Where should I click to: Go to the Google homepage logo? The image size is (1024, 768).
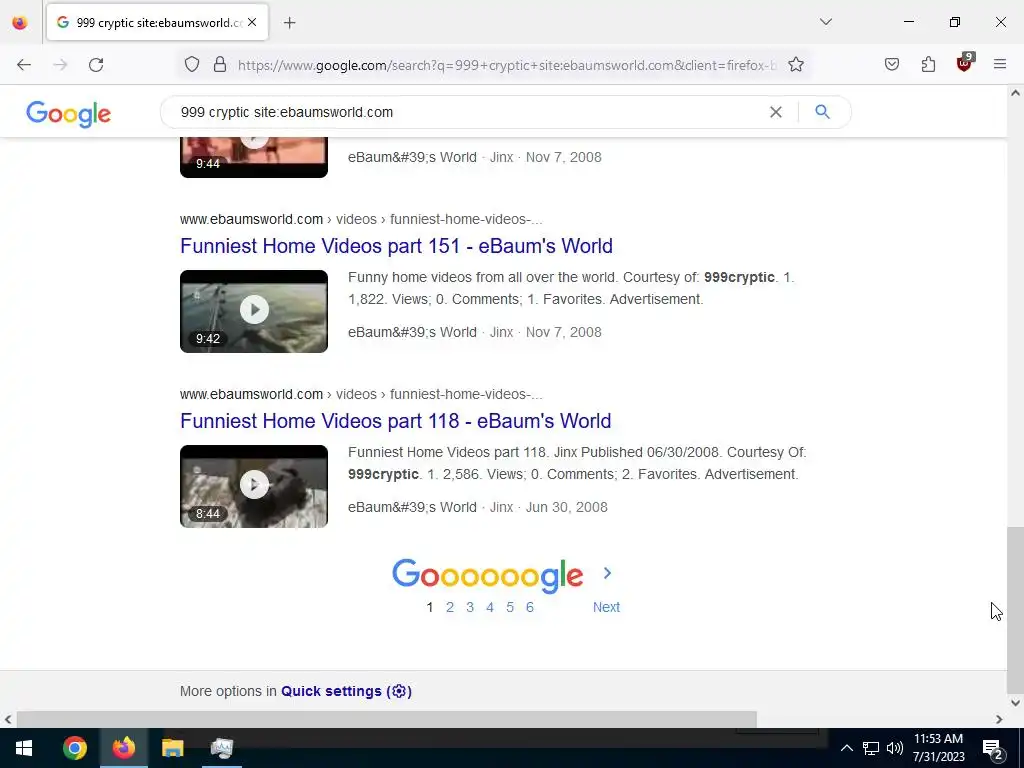(69, 114)
